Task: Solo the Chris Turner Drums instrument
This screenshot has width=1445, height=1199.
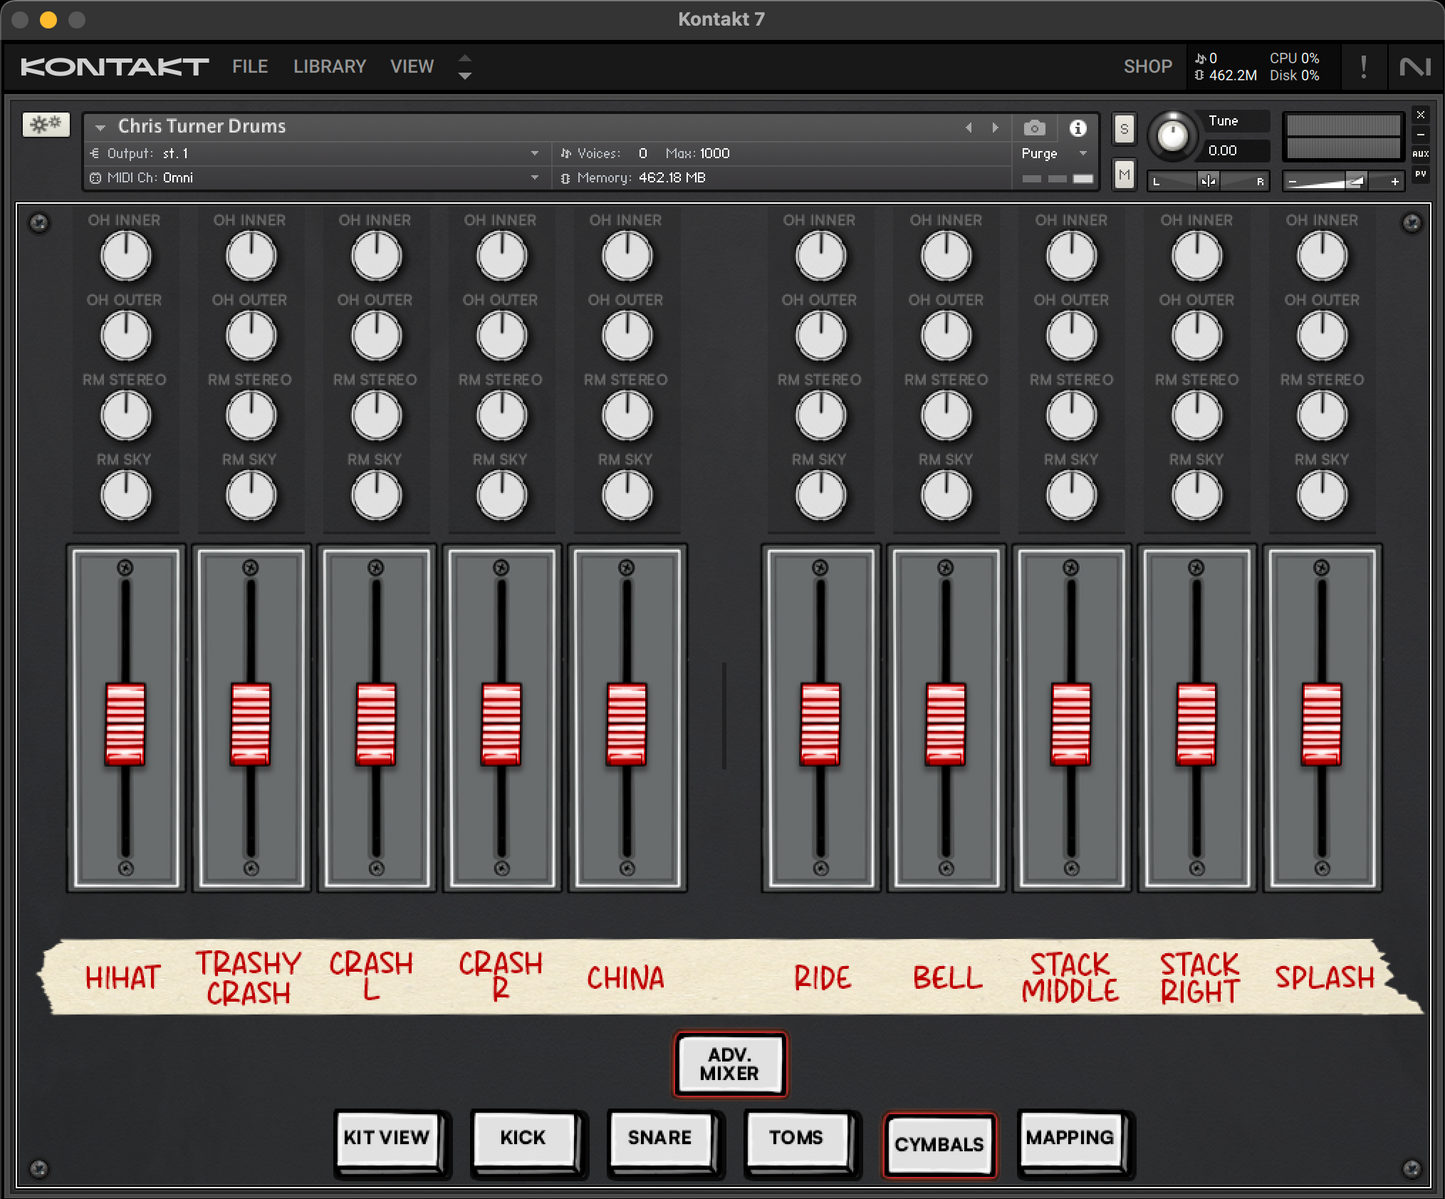Action: click(1124, 129)
